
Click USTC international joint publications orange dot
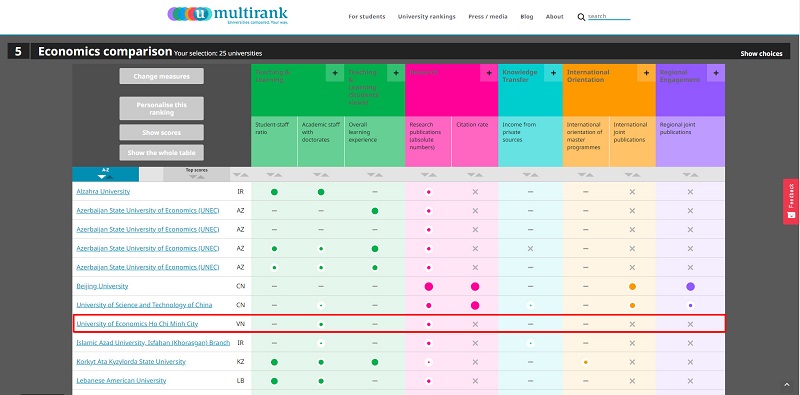(x=633, y=305)
